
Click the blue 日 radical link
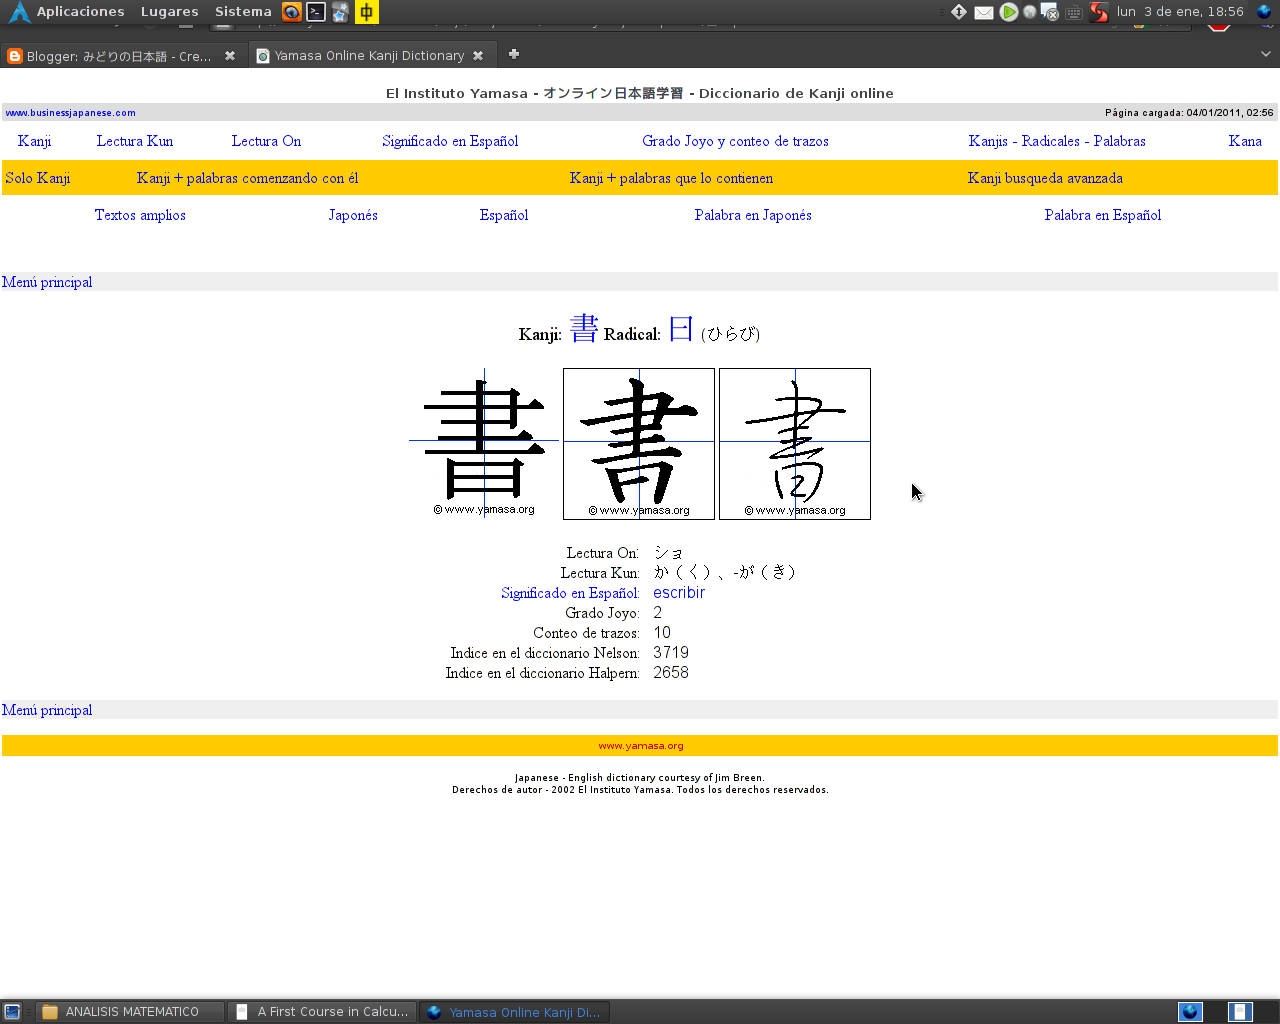(681, 329)
